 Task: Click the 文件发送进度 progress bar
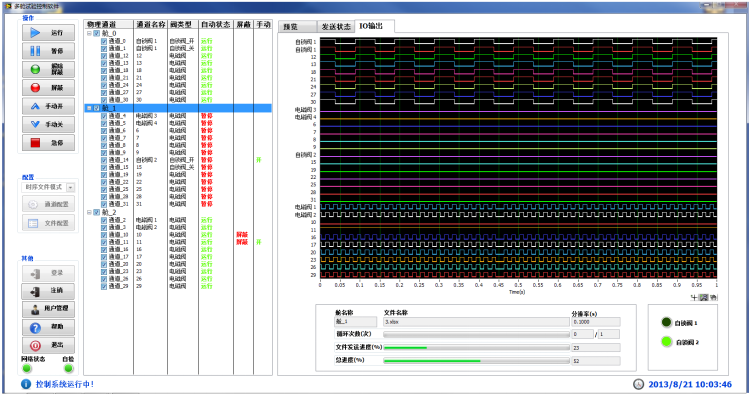click(x=476, y=348)
